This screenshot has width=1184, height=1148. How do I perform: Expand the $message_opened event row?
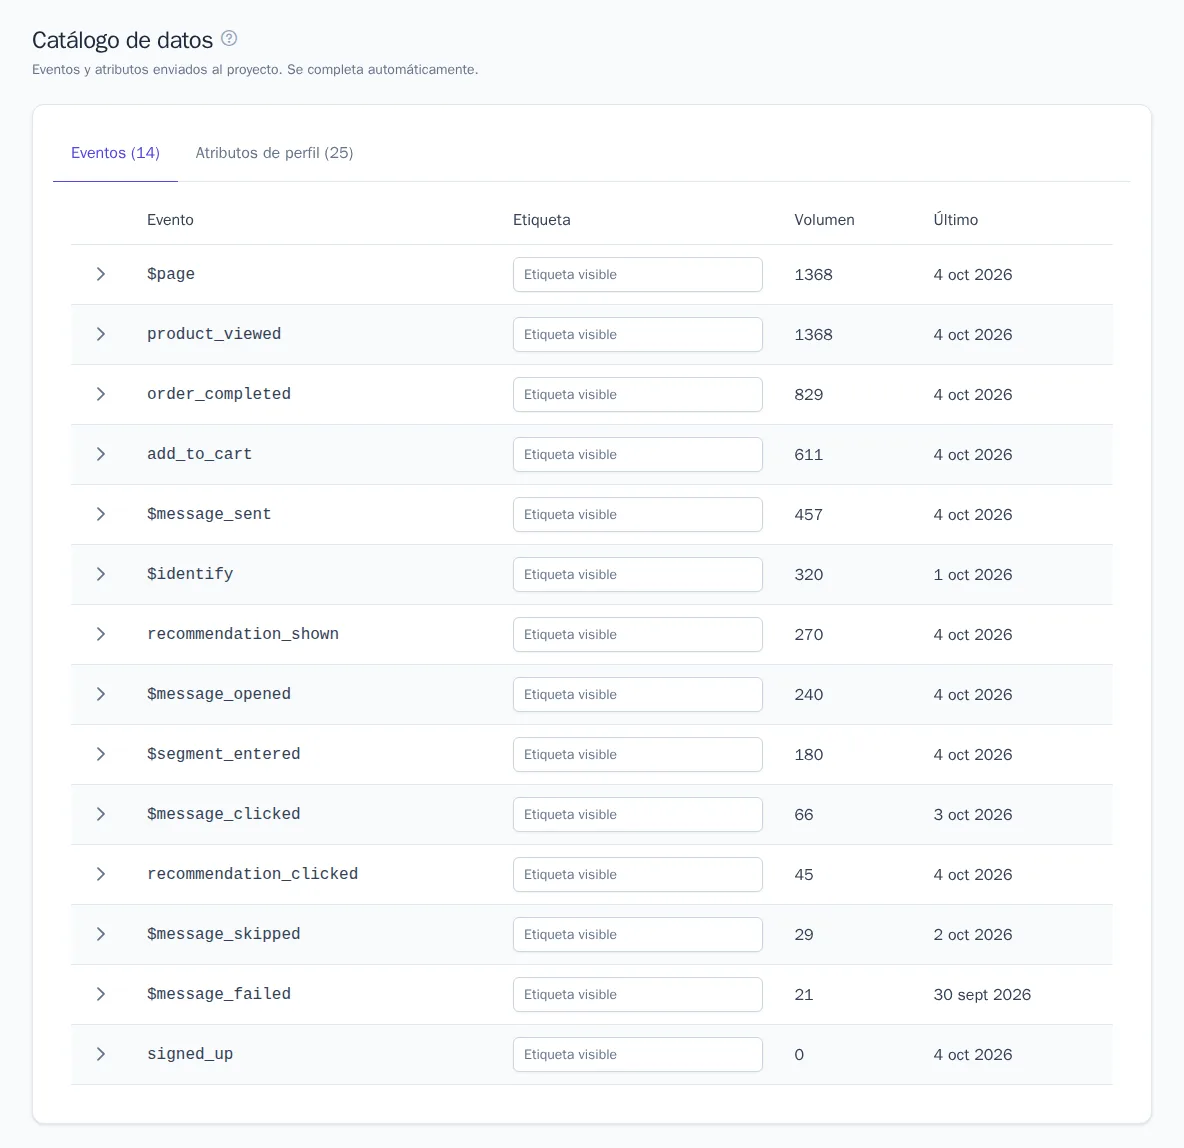[x=100, y=694]
